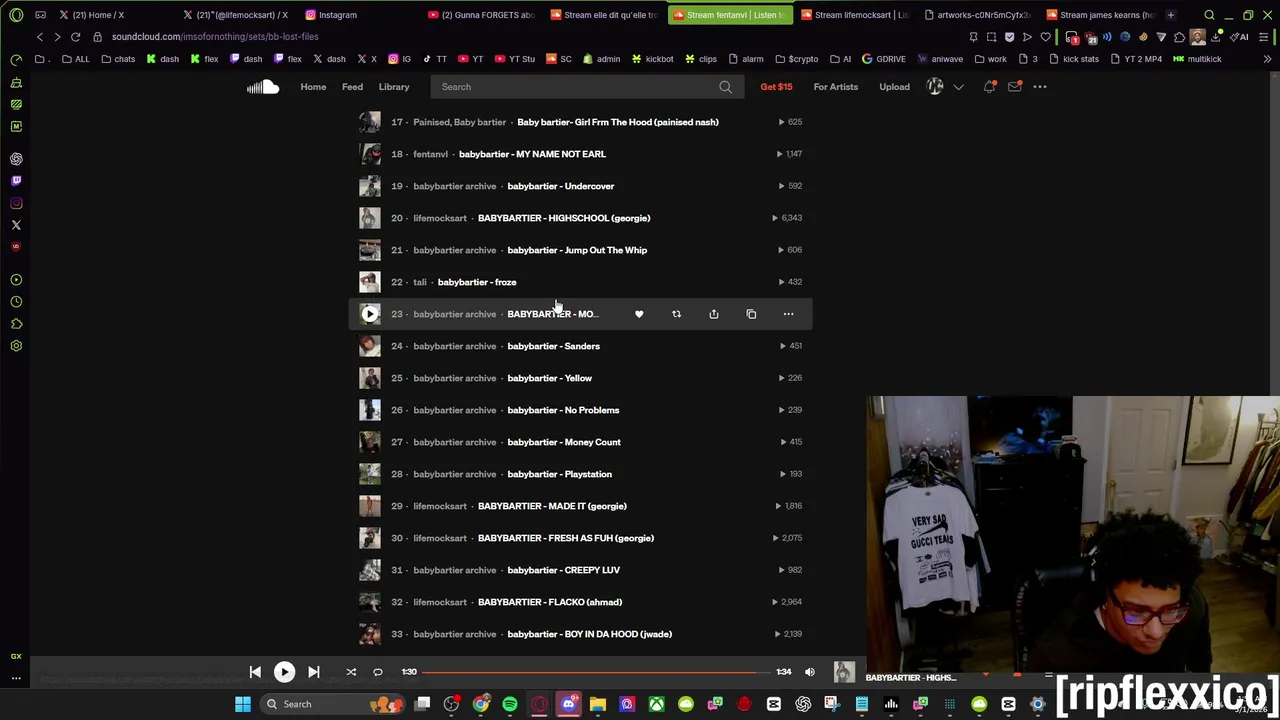Reload the page
Screen dimensions: 1280x720
[x=75, y=37]
